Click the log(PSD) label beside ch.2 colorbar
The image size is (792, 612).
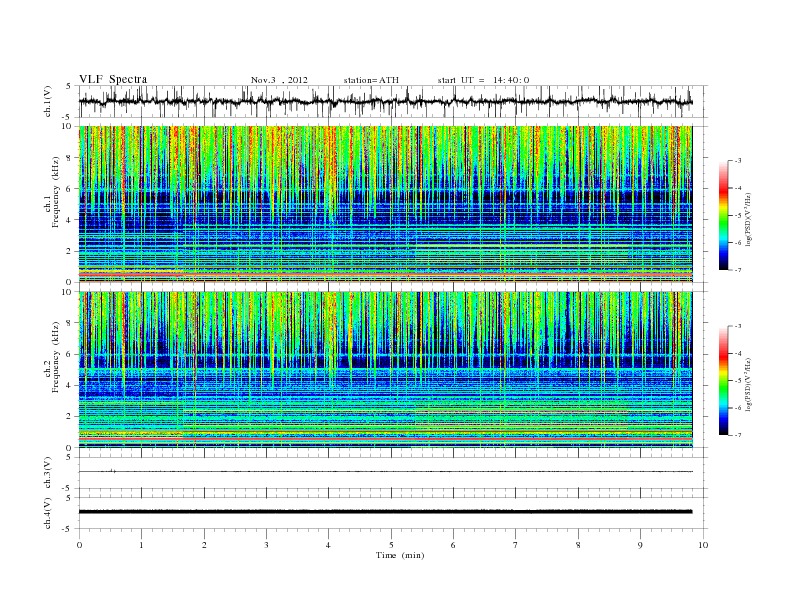click(x=748, y=385)
